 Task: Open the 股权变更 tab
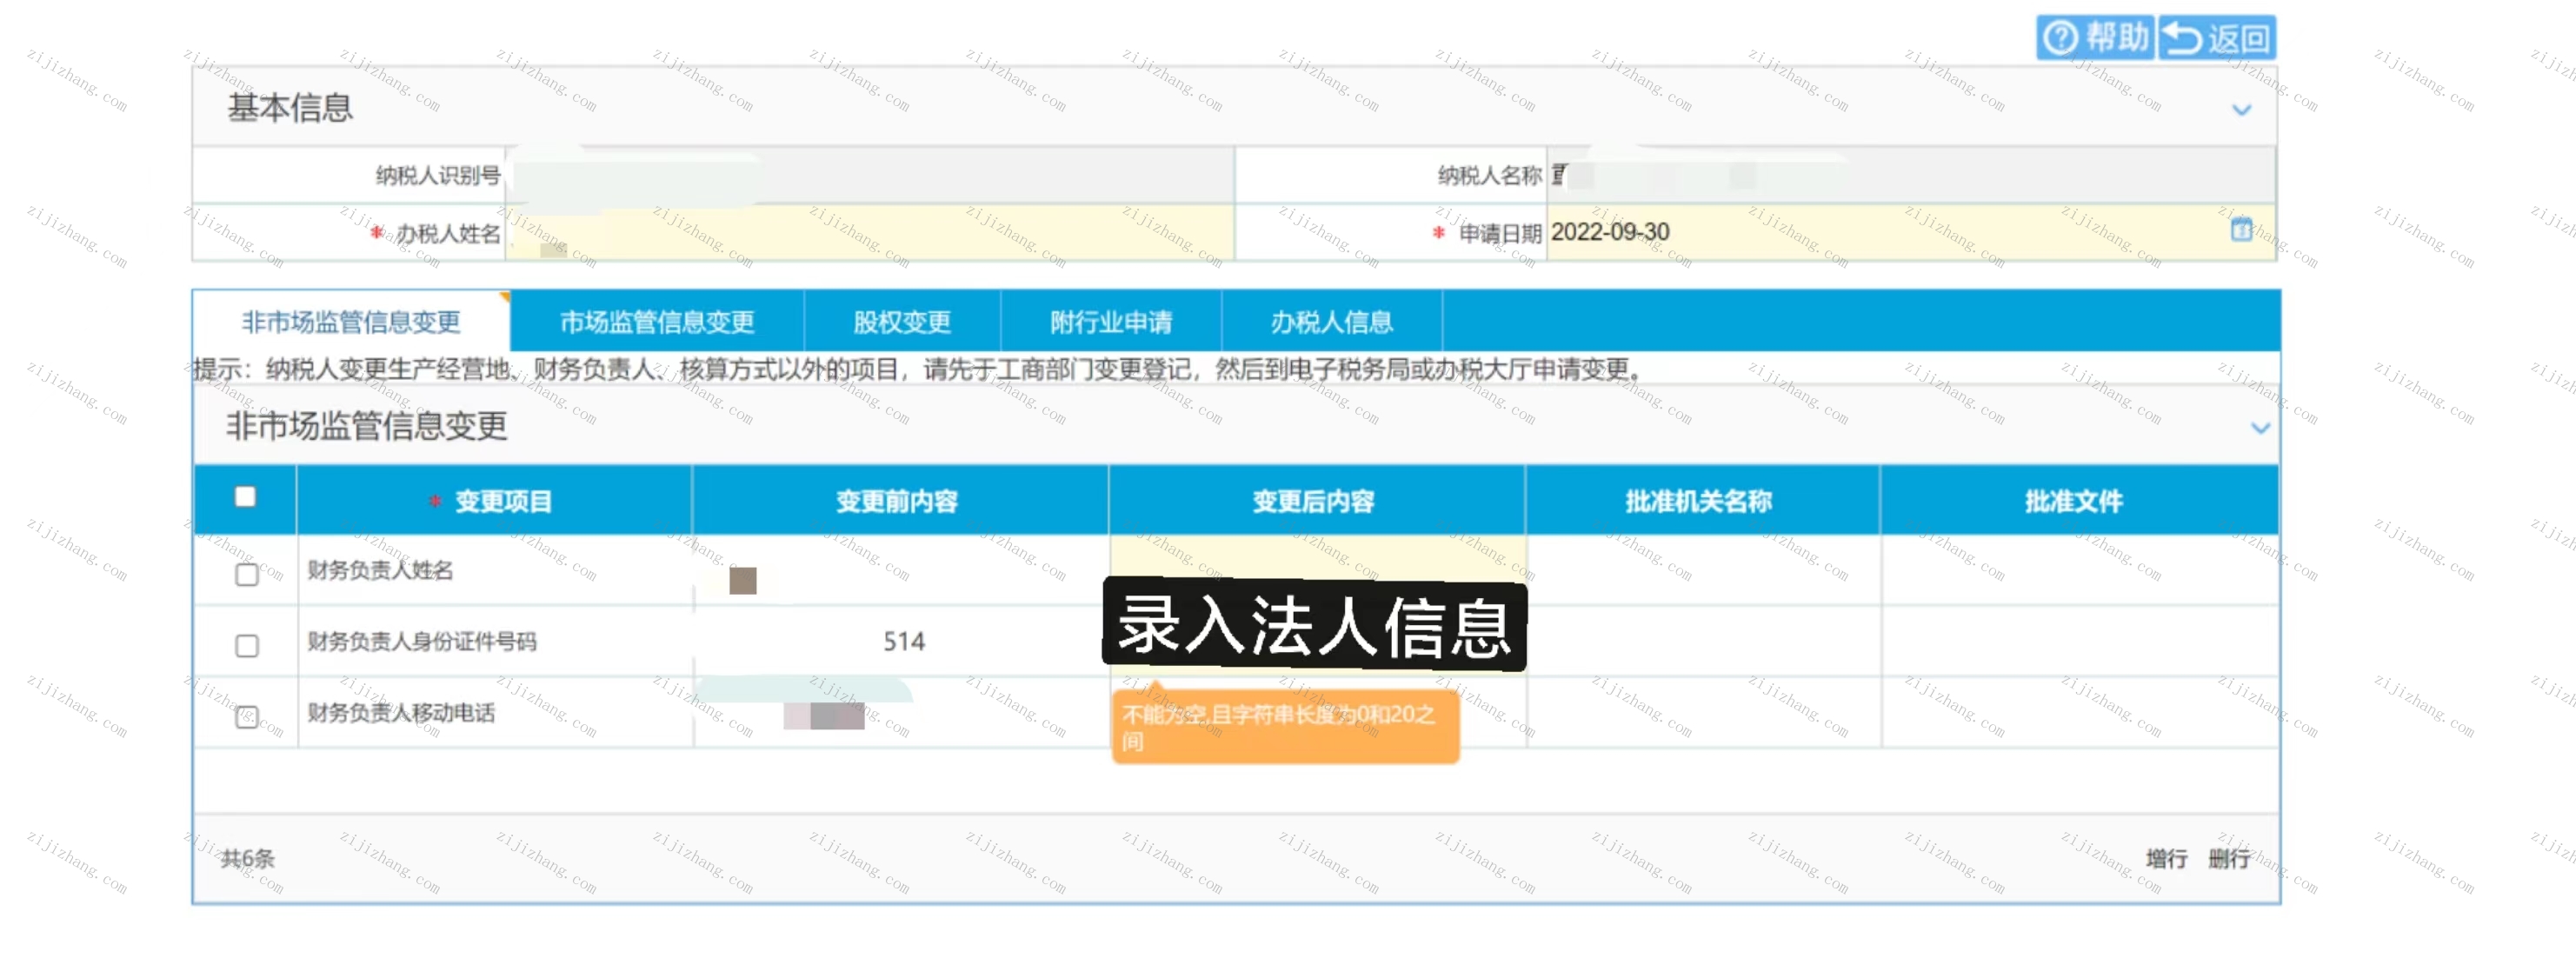(x=902, y=322)
